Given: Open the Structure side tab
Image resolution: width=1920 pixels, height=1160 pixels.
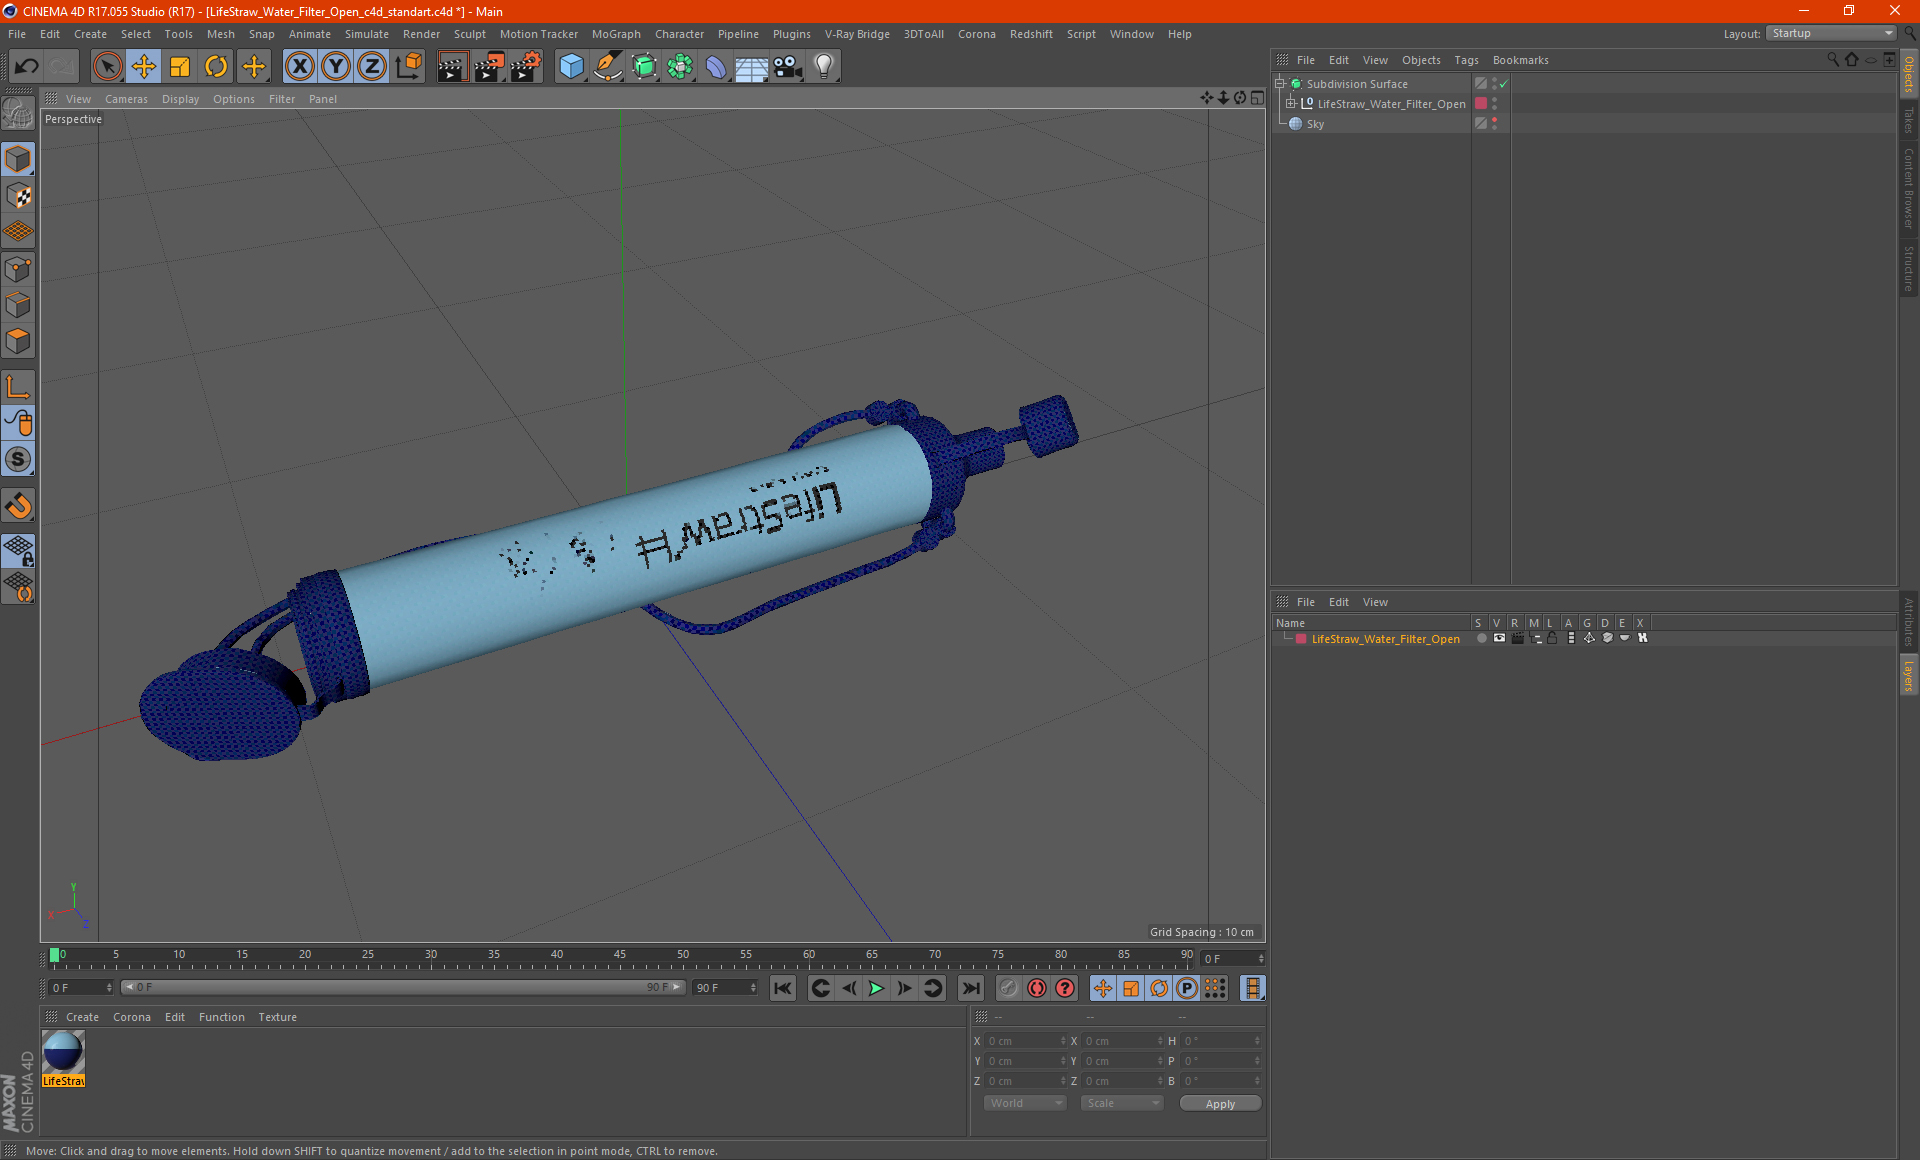Looking at the screenshot, I should coord(1908,268).
